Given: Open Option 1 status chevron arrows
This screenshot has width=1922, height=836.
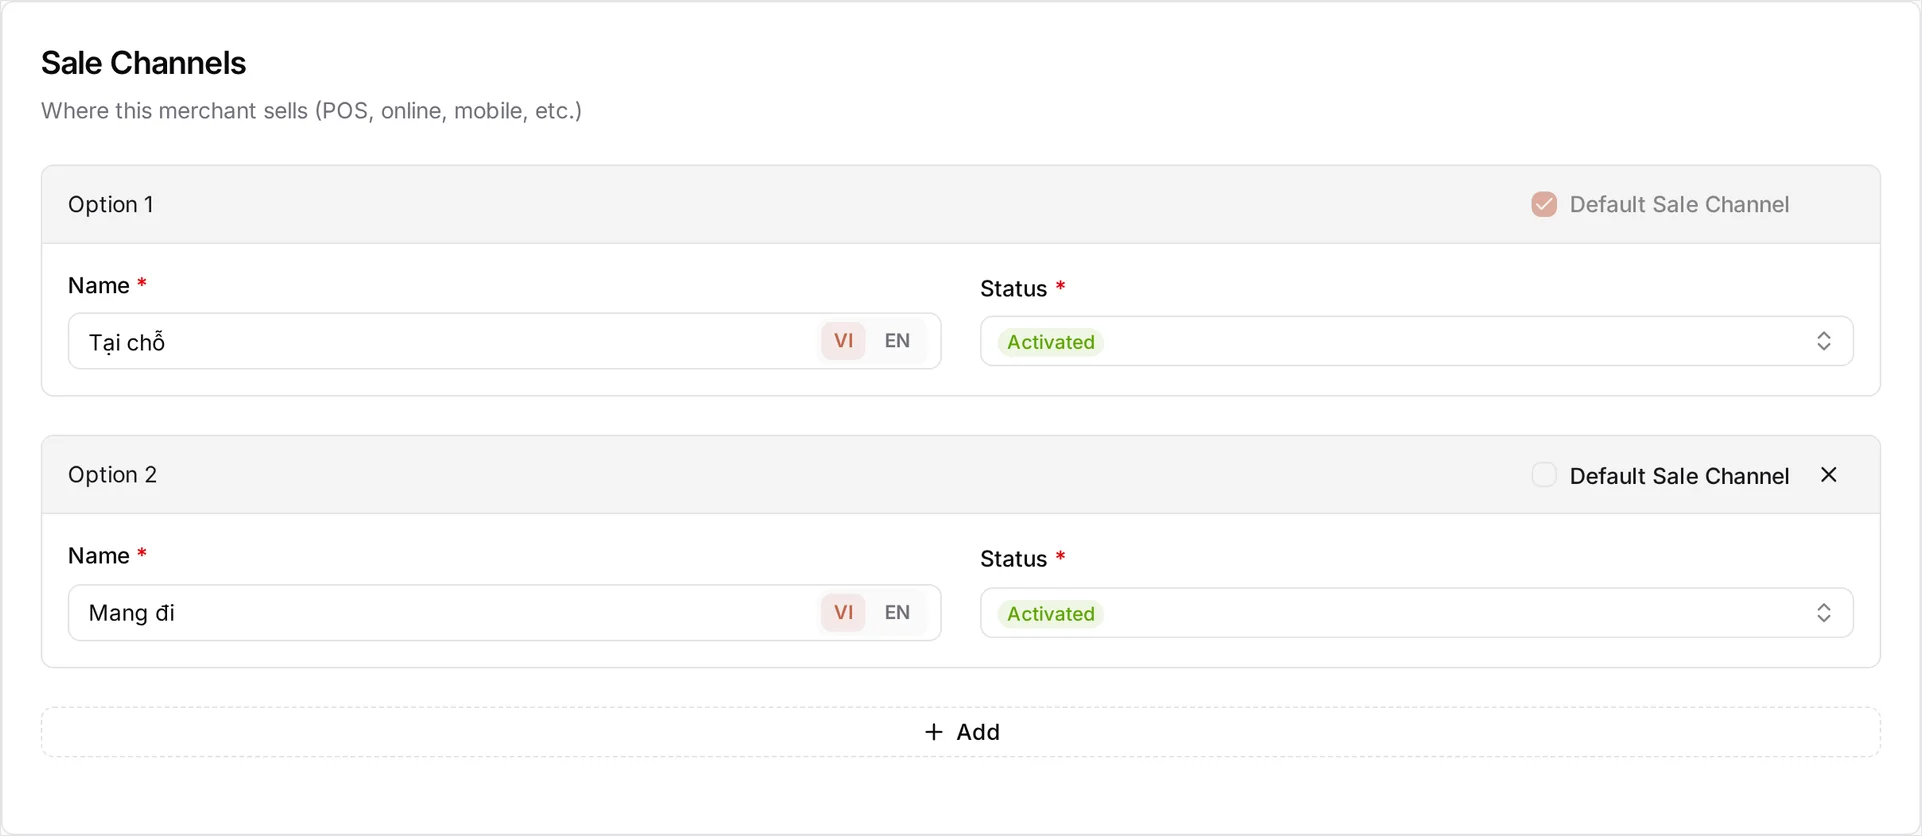Looking at the screenshot, I should pyautogui.click(x=1823, y=341).
